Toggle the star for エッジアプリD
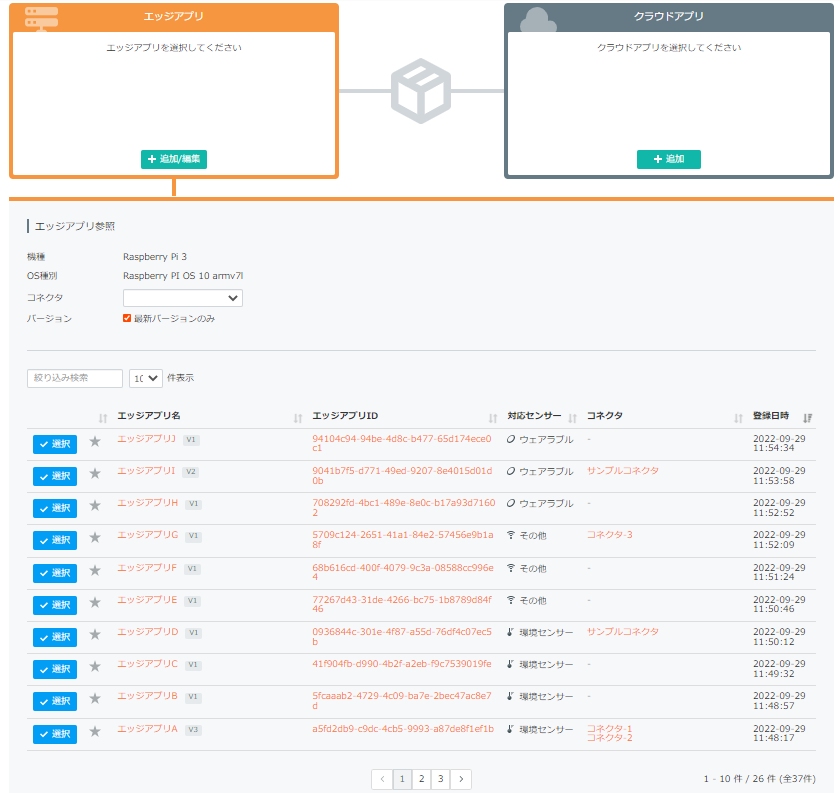Image resolution: width=840 pixels, height=793 pixels. 95,635
